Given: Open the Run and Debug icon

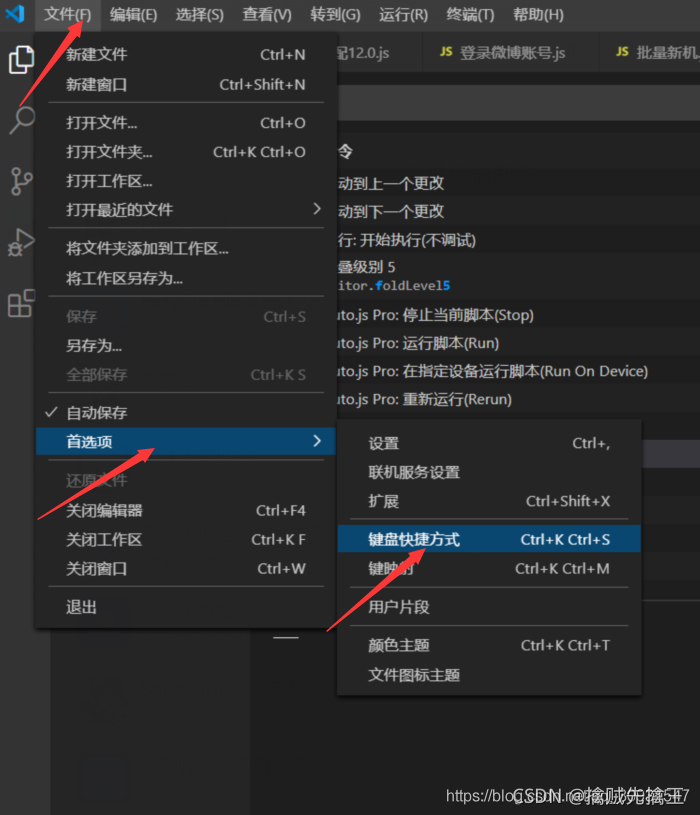Looking at the screenshot, I should coord(21,243).
